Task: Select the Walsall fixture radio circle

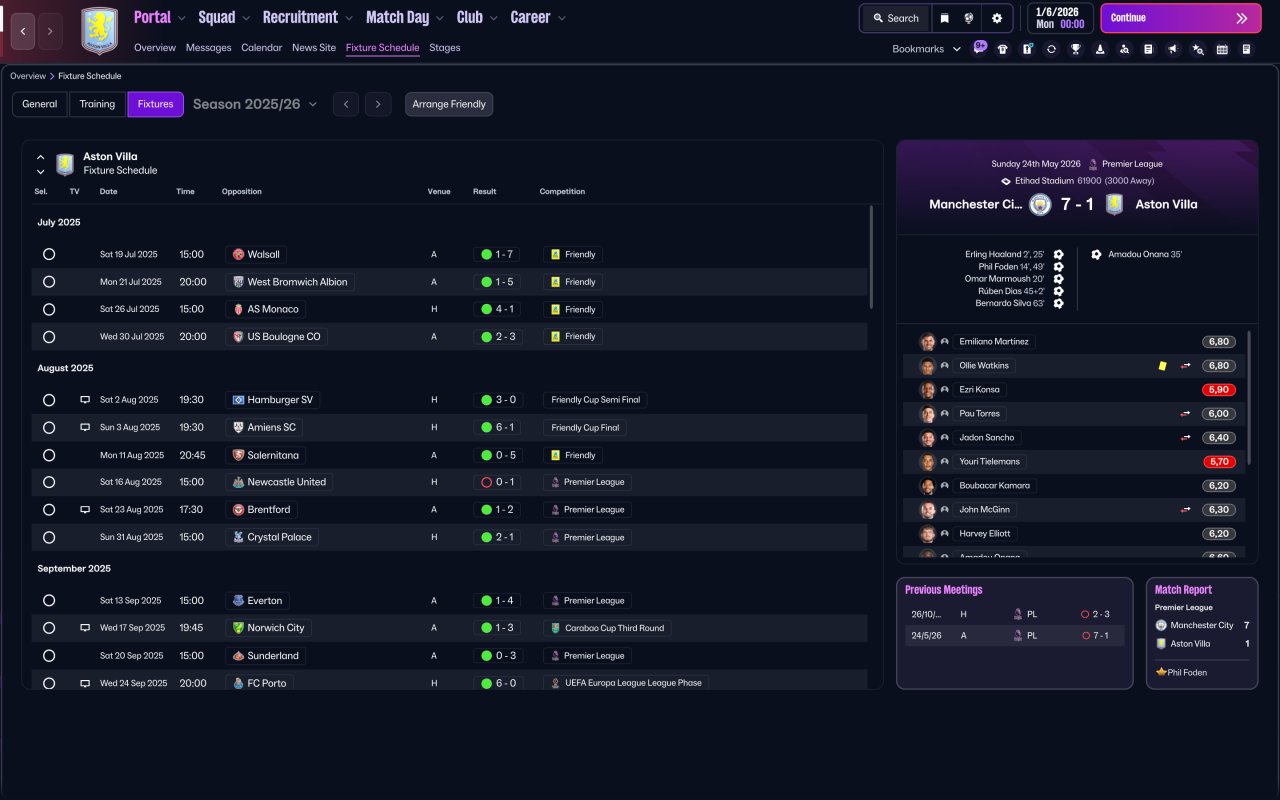Action: [49, 255]
